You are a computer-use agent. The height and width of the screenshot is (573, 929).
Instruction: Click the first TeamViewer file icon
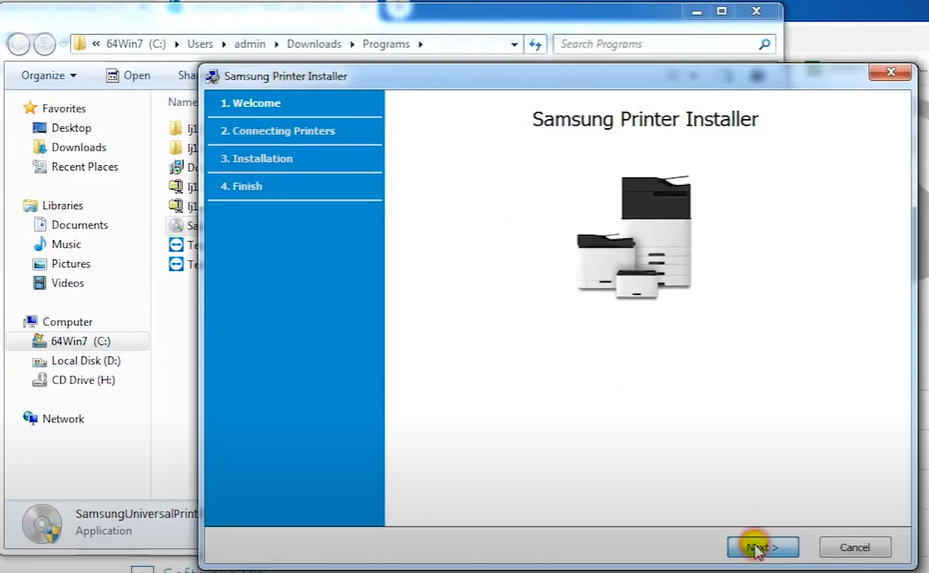(176, 245)
